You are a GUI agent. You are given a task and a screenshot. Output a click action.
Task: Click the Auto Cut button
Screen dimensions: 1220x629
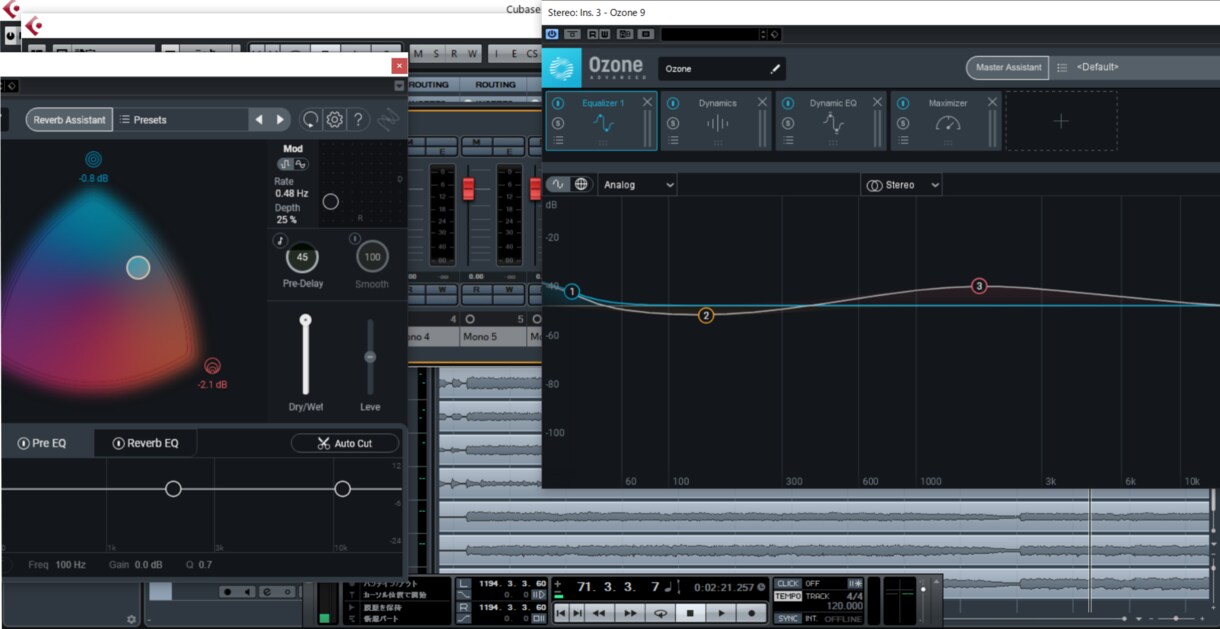(344, 443)
